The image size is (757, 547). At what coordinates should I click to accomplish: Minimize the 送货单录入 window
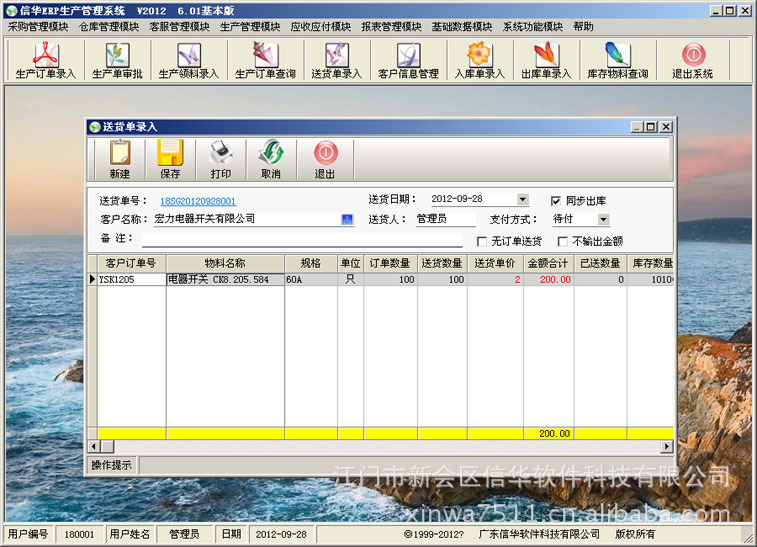(x=637, y=127)
